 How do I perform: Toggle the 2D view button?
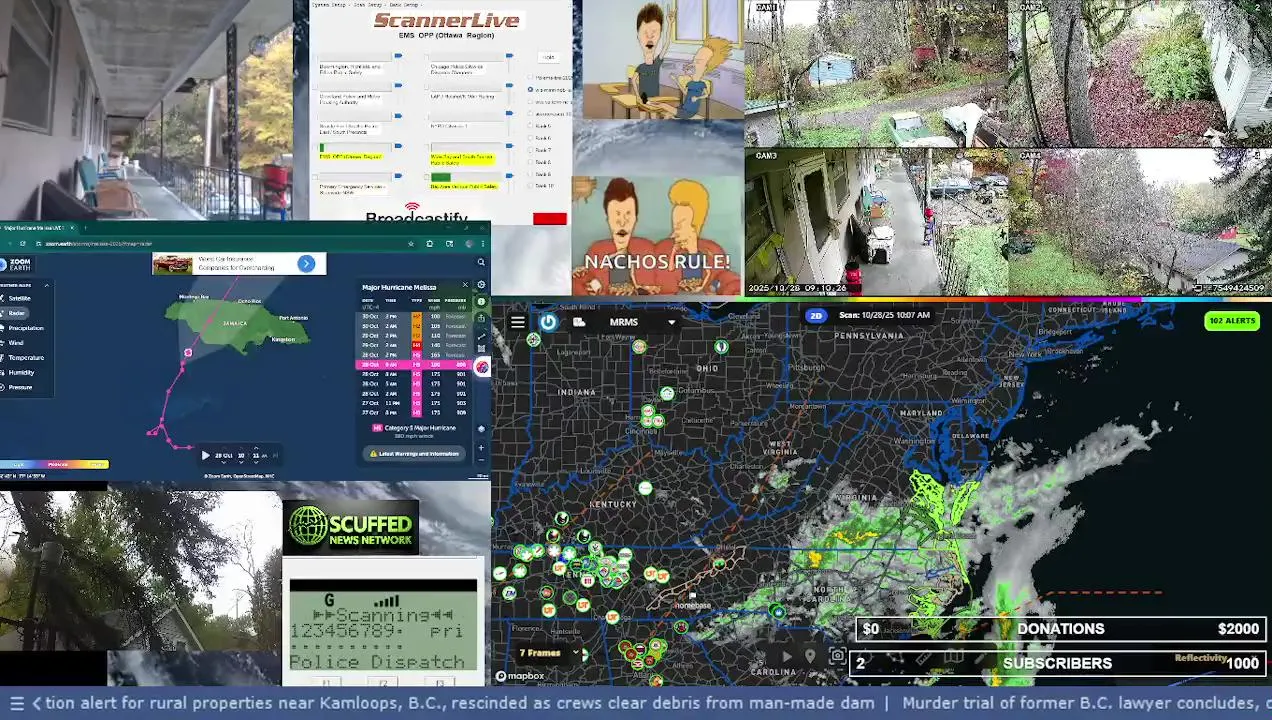[816, 316]
